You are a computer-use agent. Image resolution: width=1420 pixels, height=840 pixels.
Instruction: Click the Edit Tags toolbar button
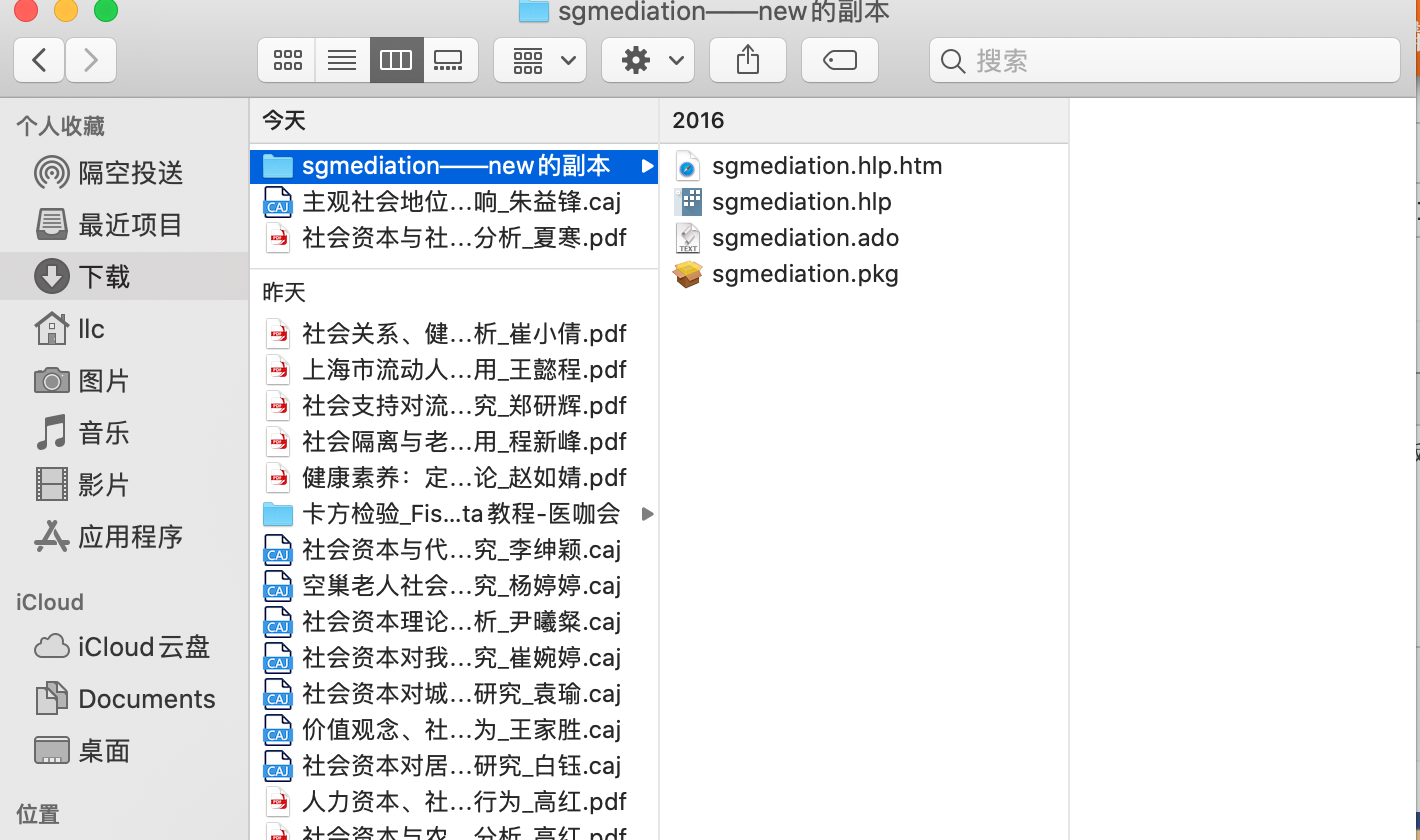[x=840, y=60]
